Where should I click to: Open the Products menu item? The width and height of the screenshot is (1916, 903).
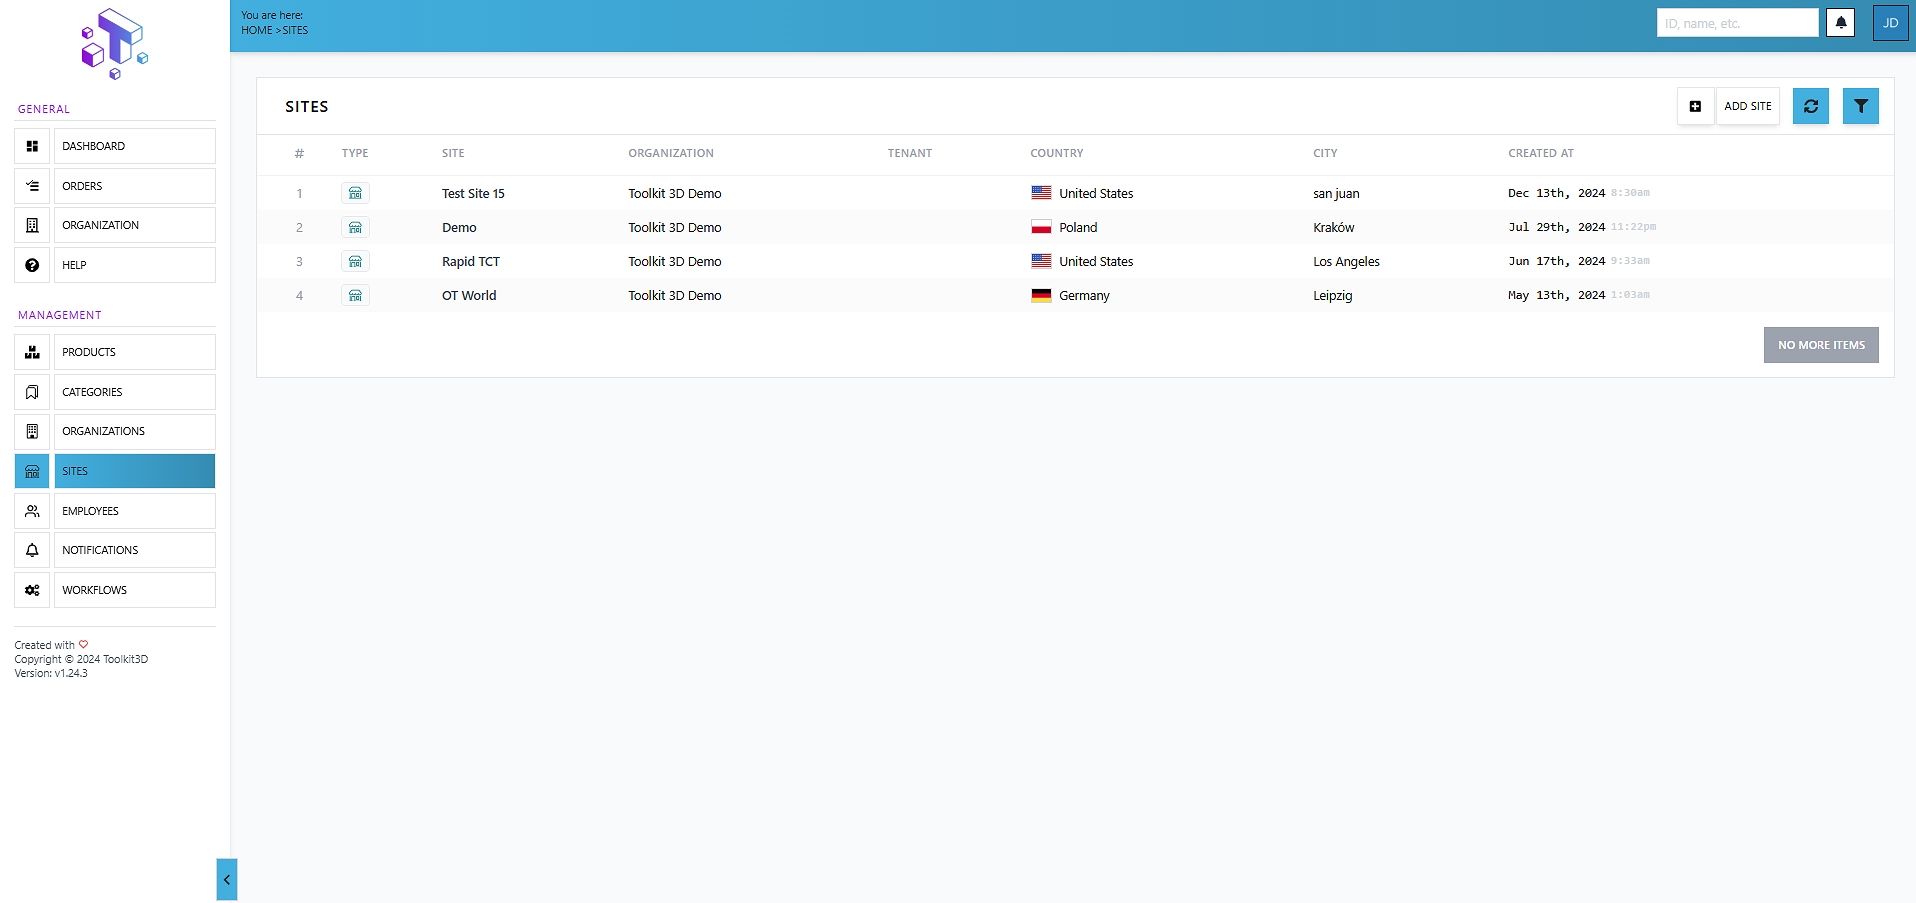(134, 352)
